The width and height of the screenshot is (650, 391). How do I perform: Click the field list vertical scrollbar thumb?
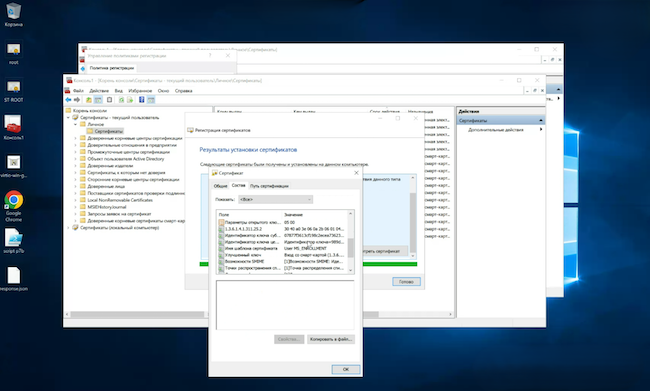[x=351, y=248]
